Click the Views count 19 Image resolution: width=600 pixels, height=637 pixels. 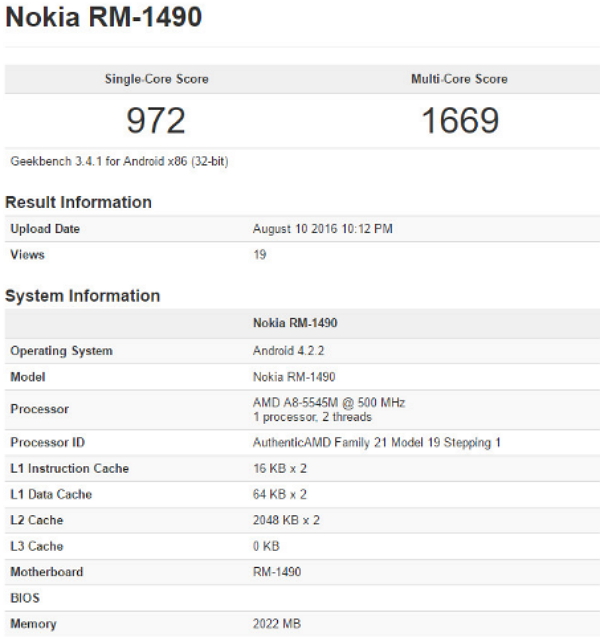(260, 255)
